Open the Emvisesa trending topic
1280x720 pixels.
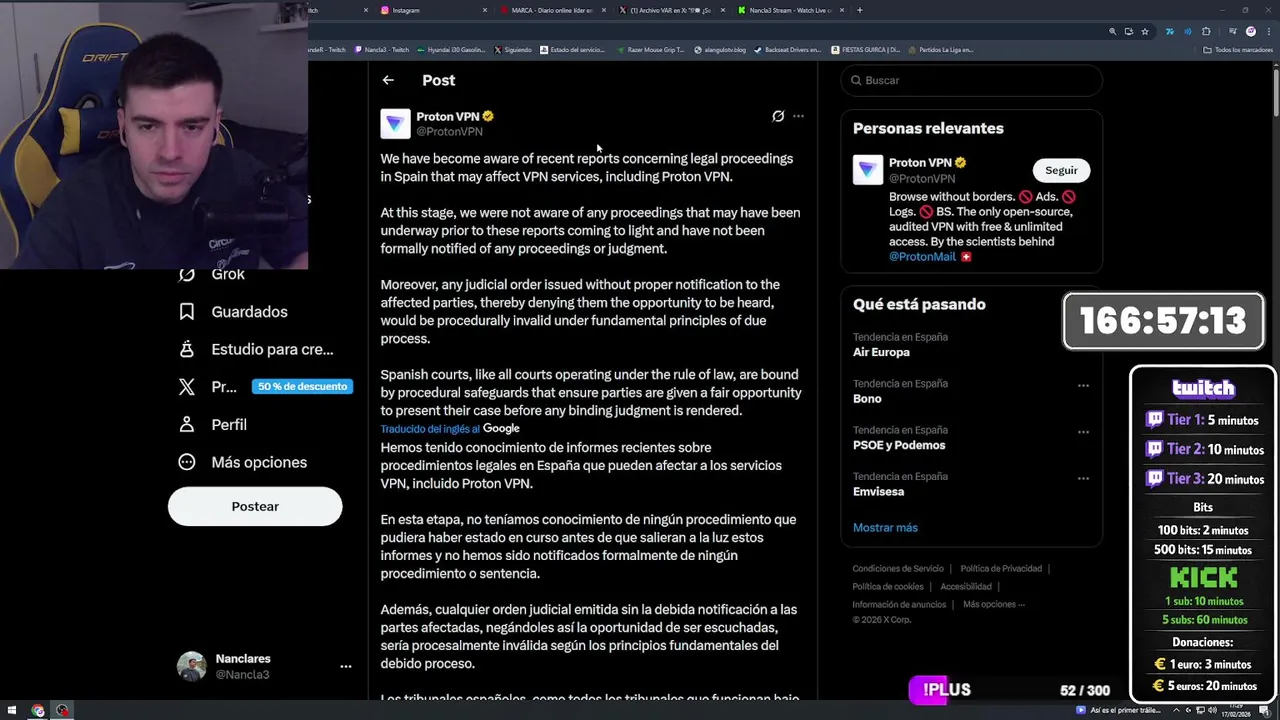(x=878, y=492)
